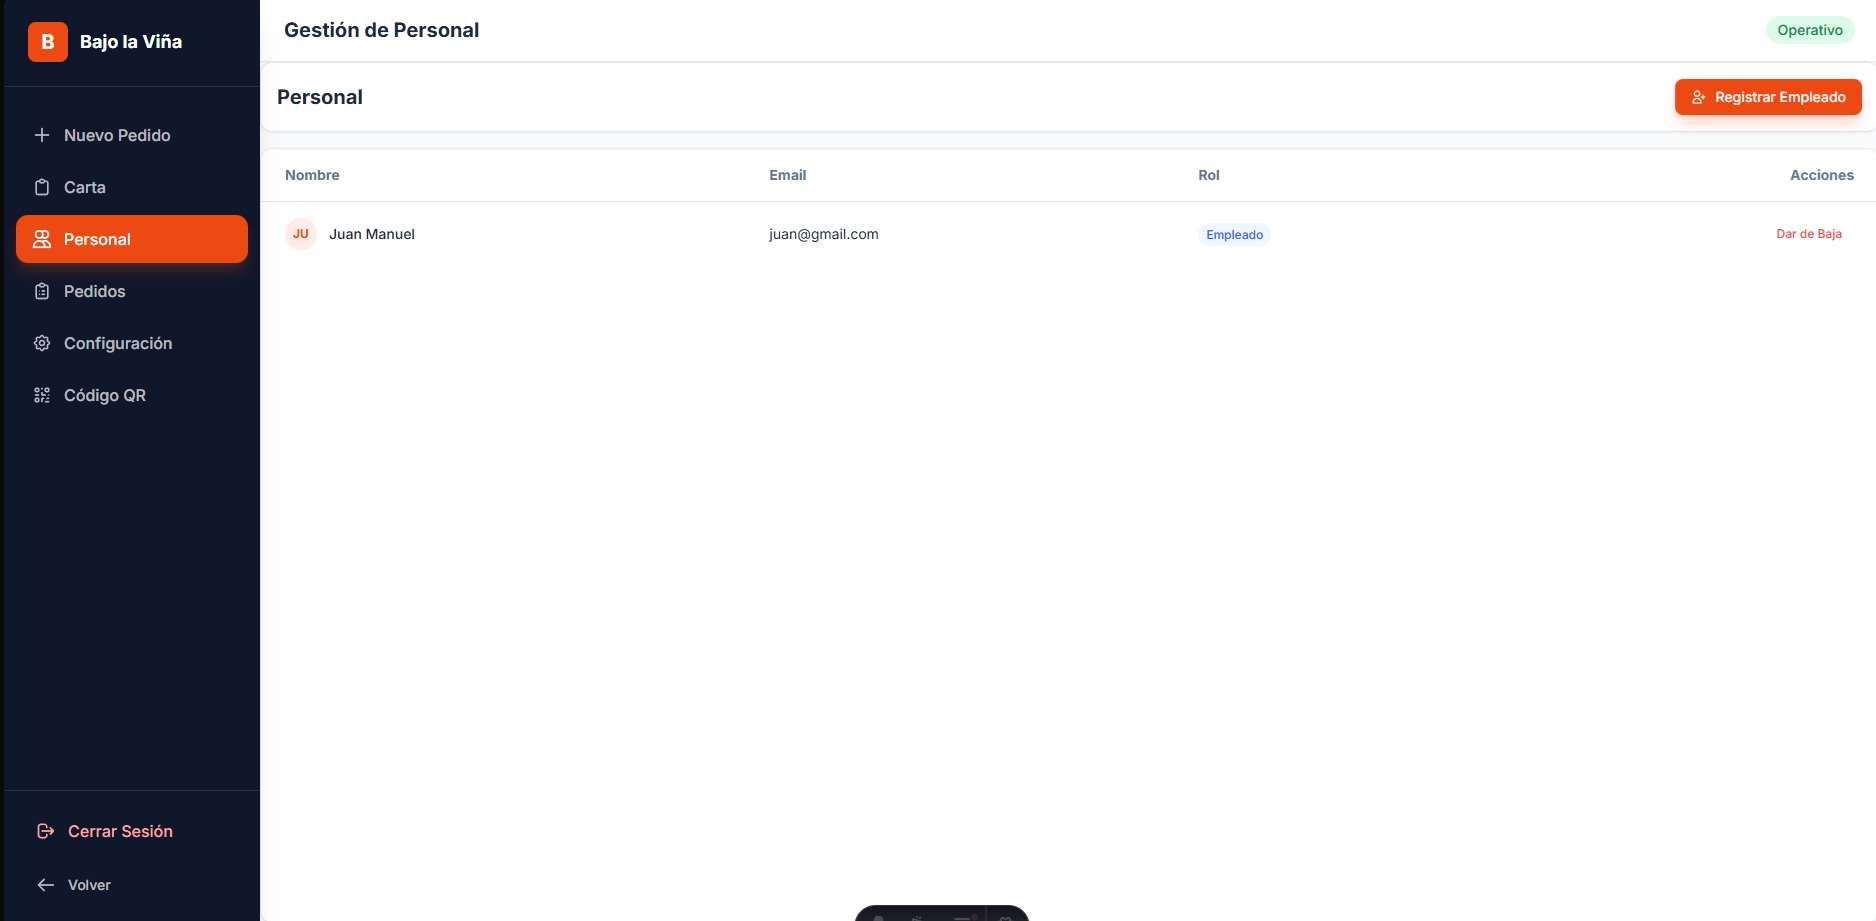Image resolution: width=1876 pixels, height=921 pixels.
Task: Click Juan Manuel's 'JU' avatar circle
Action: 301,234
